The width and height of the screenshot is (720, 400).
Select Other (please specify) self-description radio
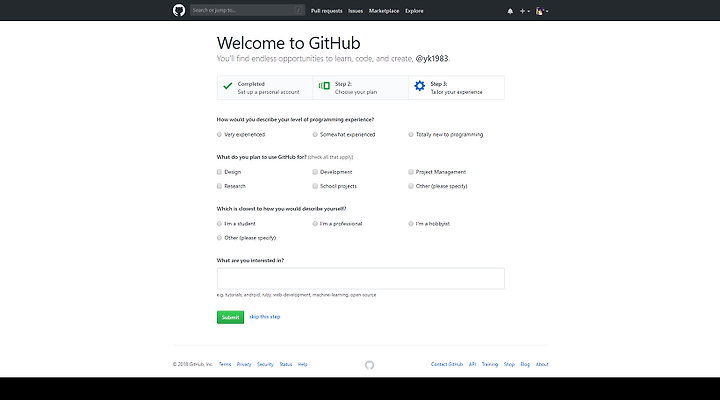219,238
